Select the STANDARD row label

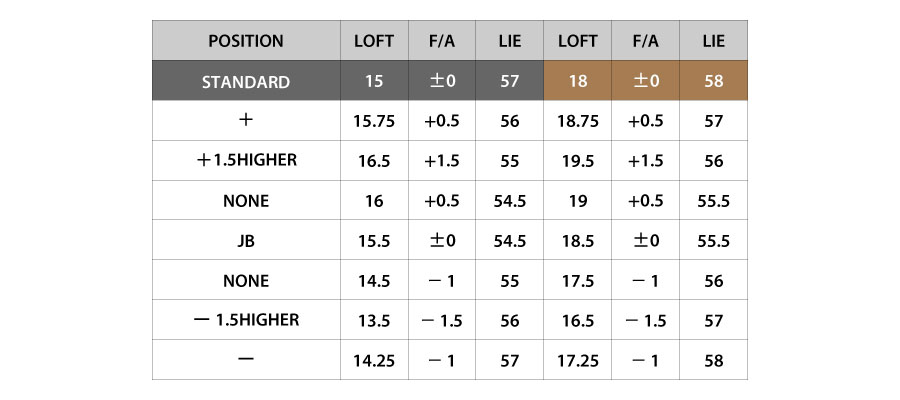245,81
